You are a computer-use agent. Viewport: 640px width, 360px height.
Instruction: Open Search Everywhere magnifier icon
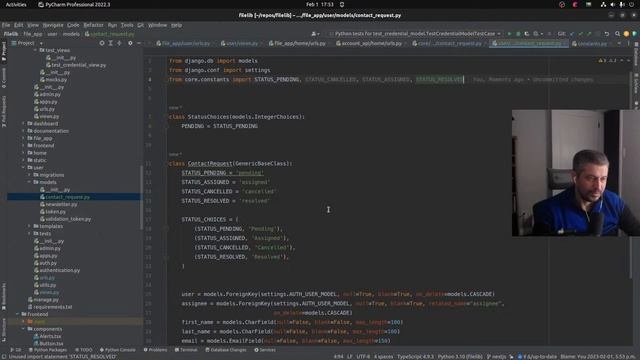point(618,34)
